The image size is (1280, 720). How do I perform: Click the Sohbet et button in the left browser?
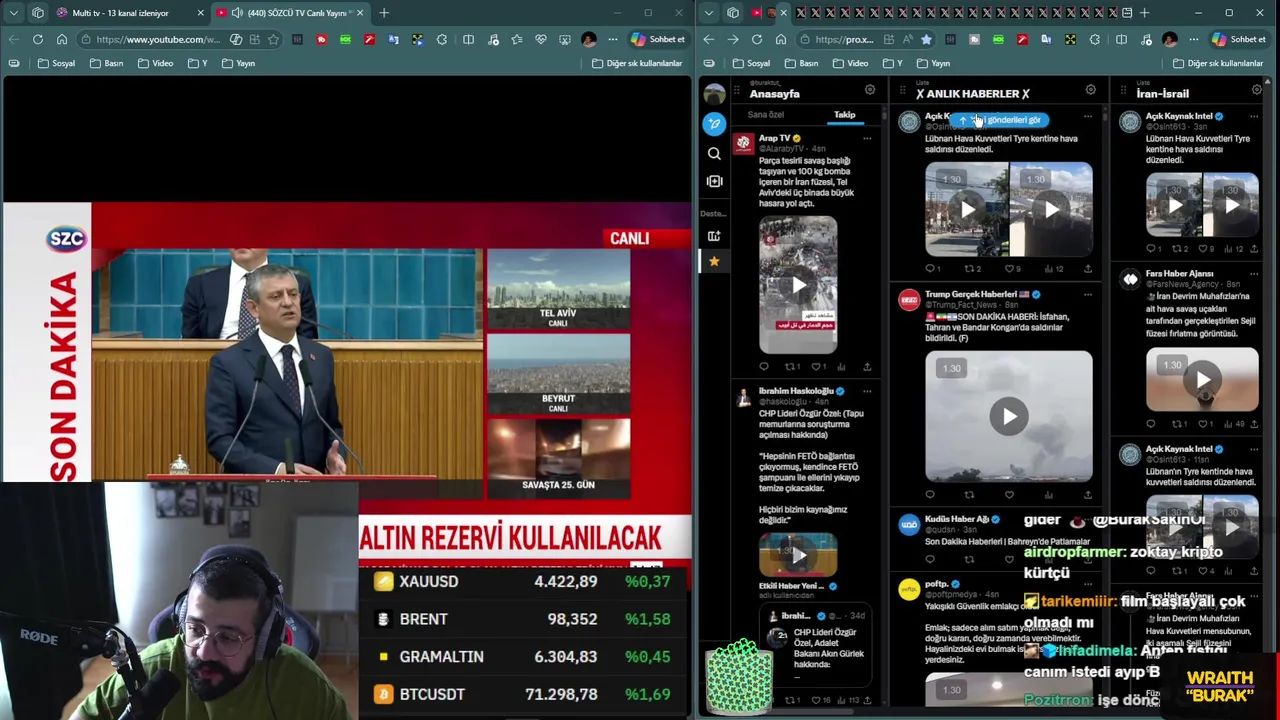click(x=657, y=39)
